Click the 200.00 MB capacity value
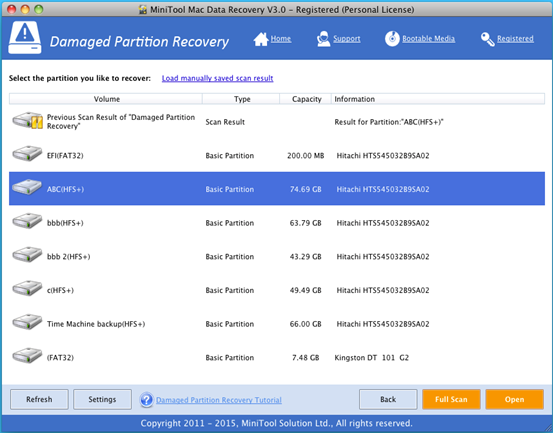The image size is (553, 433). point(305,155)
